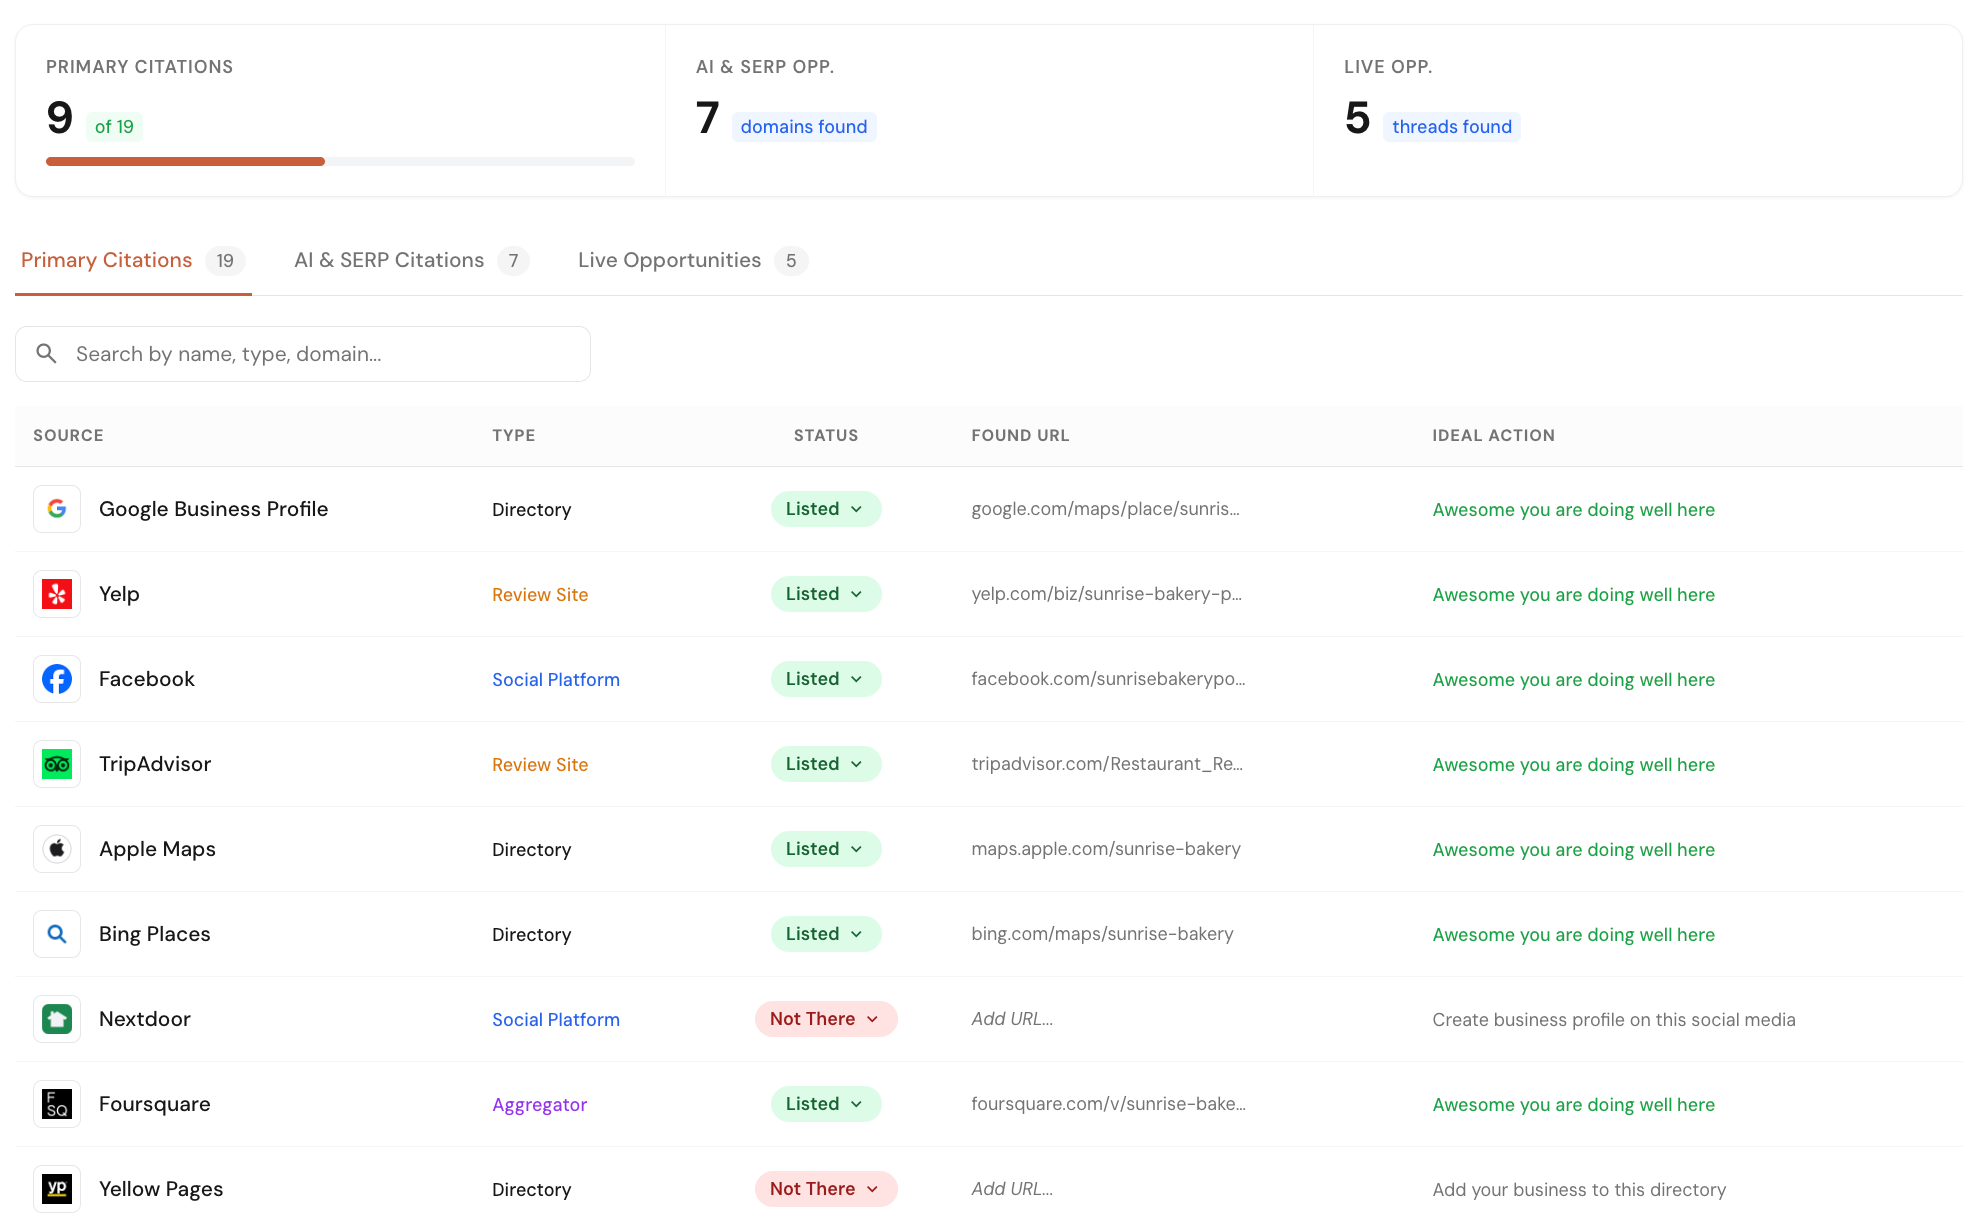Image resolution: width=1981 pixels, height=1219 pixels.
Task: Expand Yelp's Listed status dropdown
Action: point(825,594)
